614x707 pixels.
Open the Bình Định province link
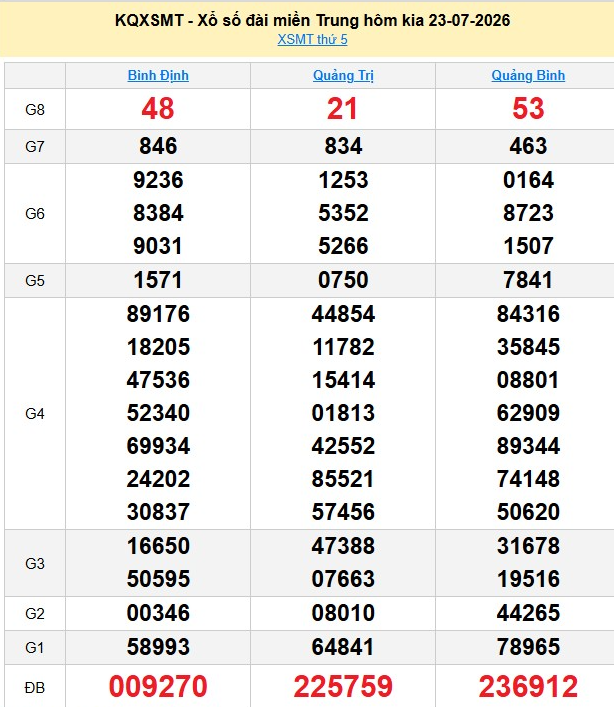[x=158, y=75]
